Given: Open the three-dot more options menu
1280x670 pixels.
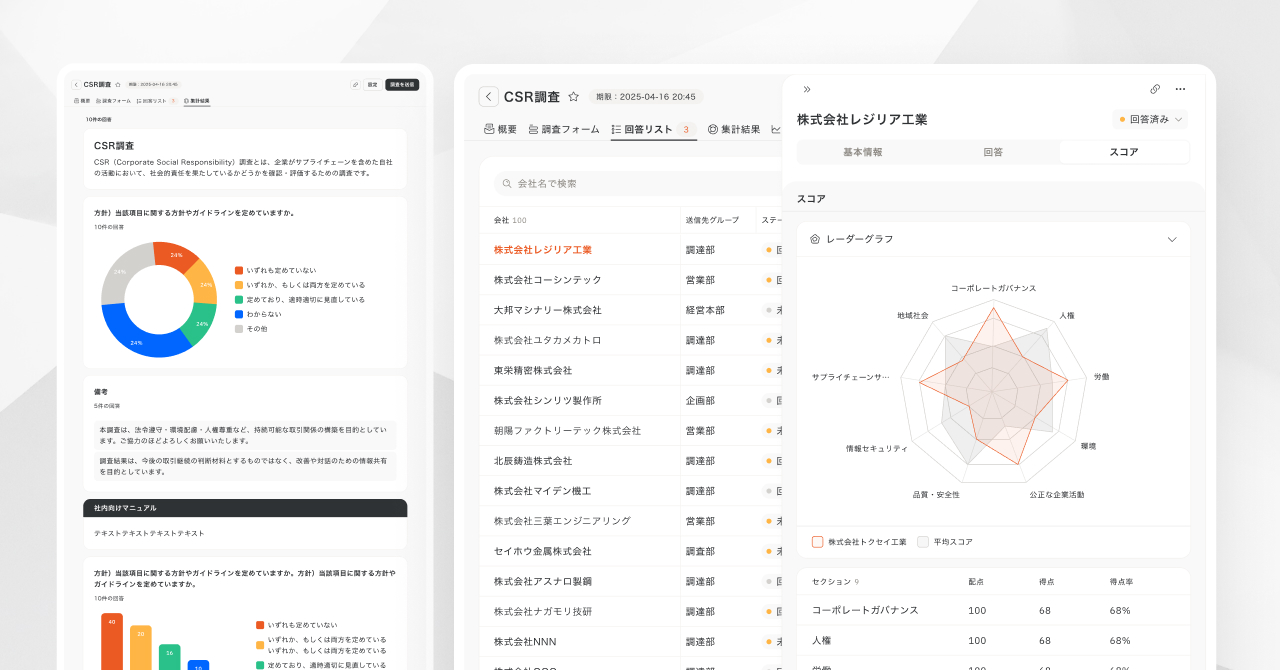Looking at the screenshot, I should [x=1180, y=89].
